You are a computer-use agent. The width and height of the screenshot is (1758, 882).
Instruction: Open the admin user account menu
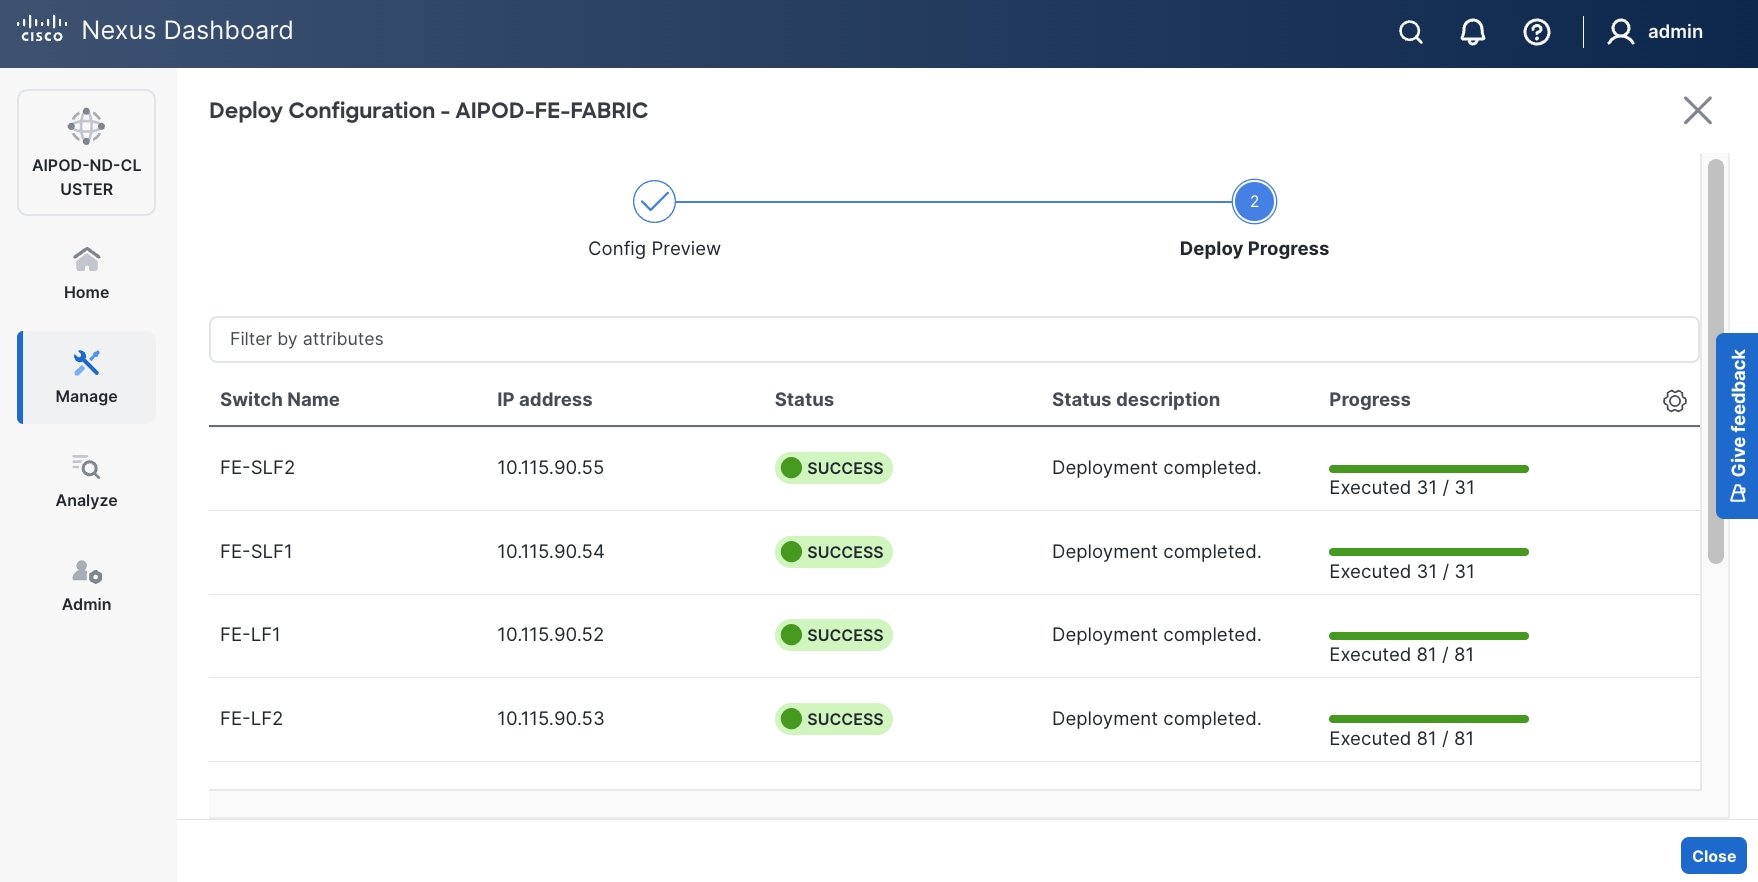click(1655, 32)
